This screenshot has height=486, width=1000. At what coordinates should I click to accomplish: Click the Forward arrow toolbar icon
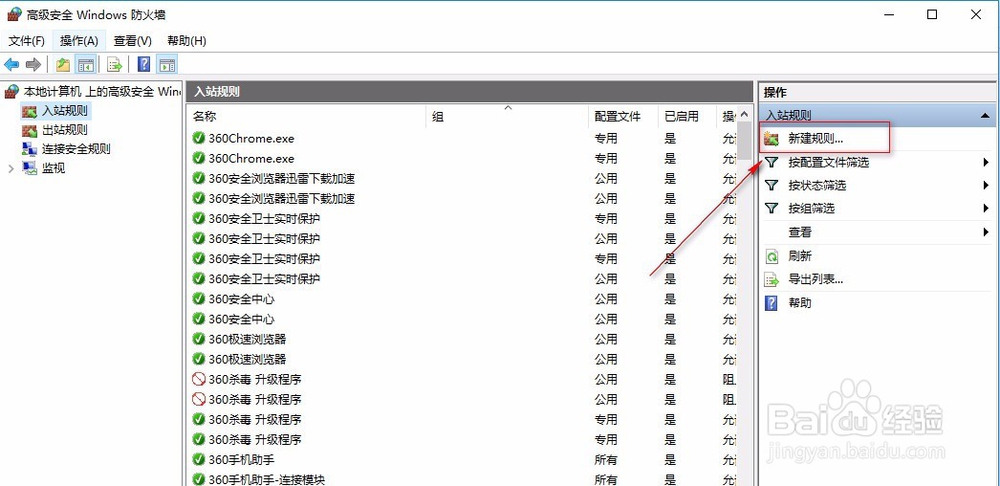33,64
